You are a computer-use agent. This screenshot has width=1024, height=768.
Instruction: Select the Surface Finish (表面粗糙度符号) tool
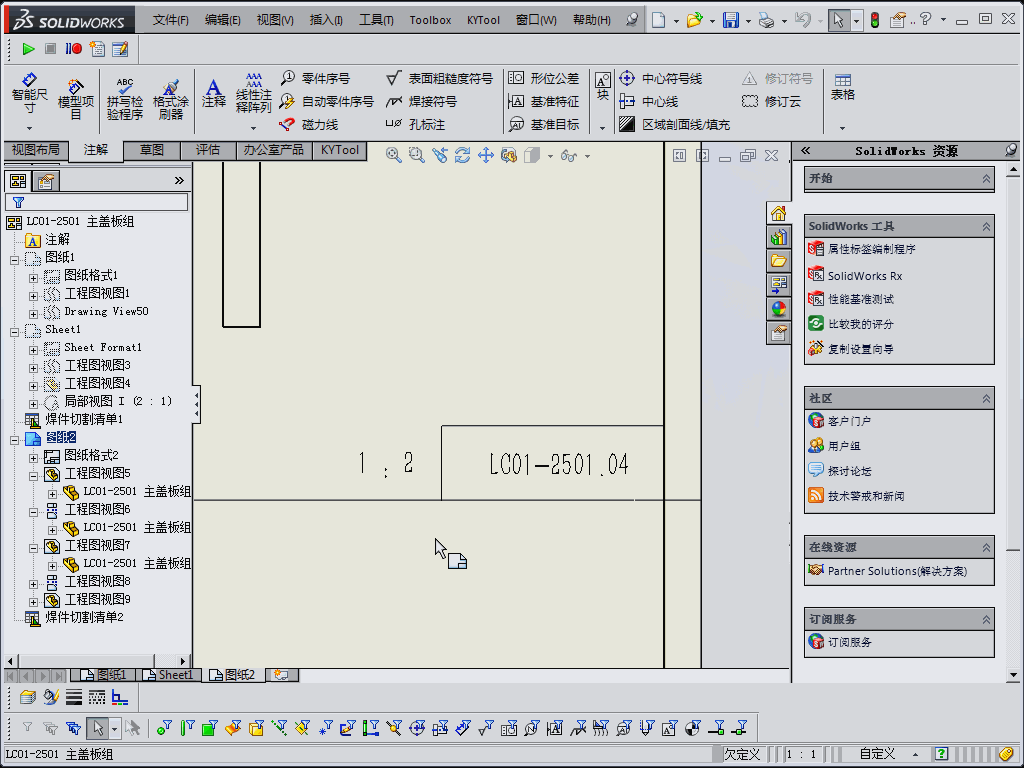pos(440,78)
